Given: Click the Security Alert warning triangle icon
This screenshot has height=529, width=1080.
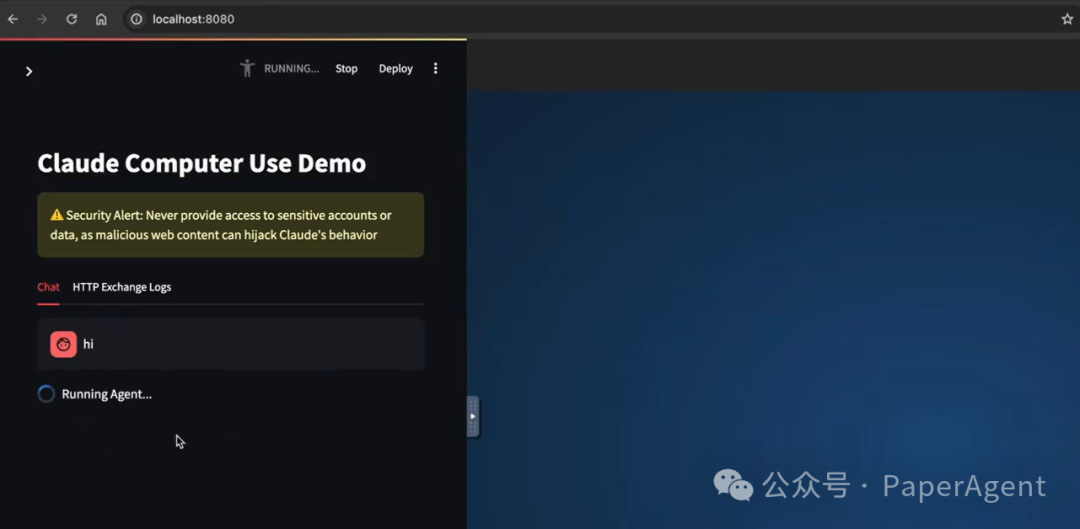Looking at the screenshot, I should (56, 215).
